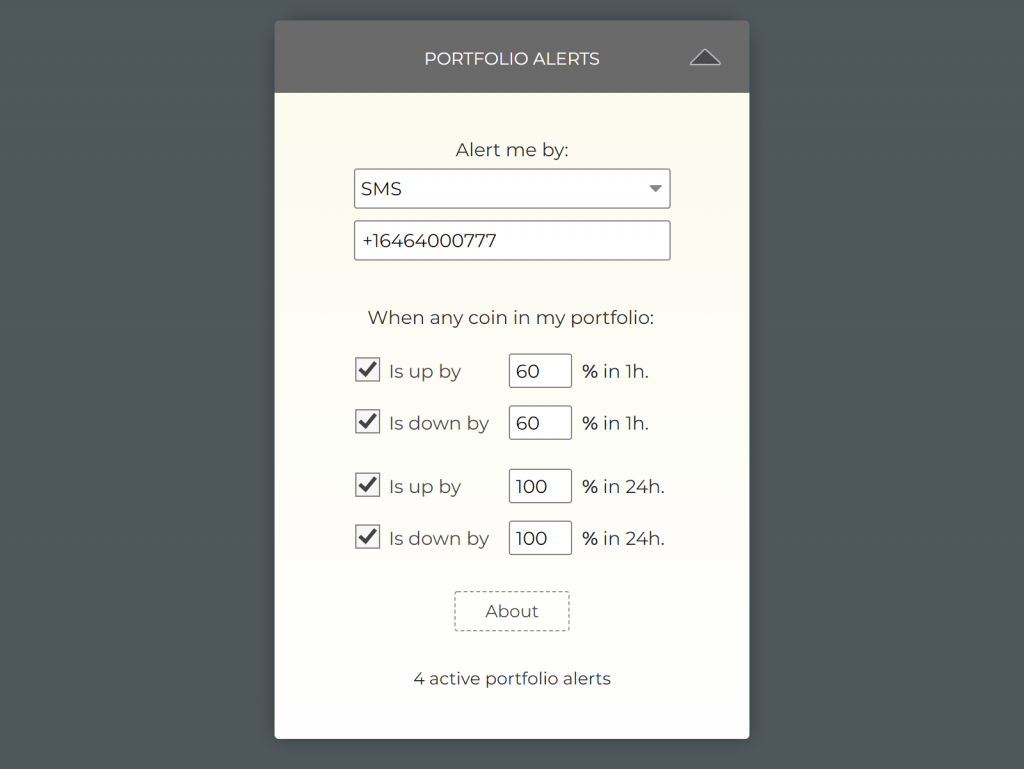Click the dropdown arrow next to SMS
This screenshot has width=1024, height=769.
(655, 189)
